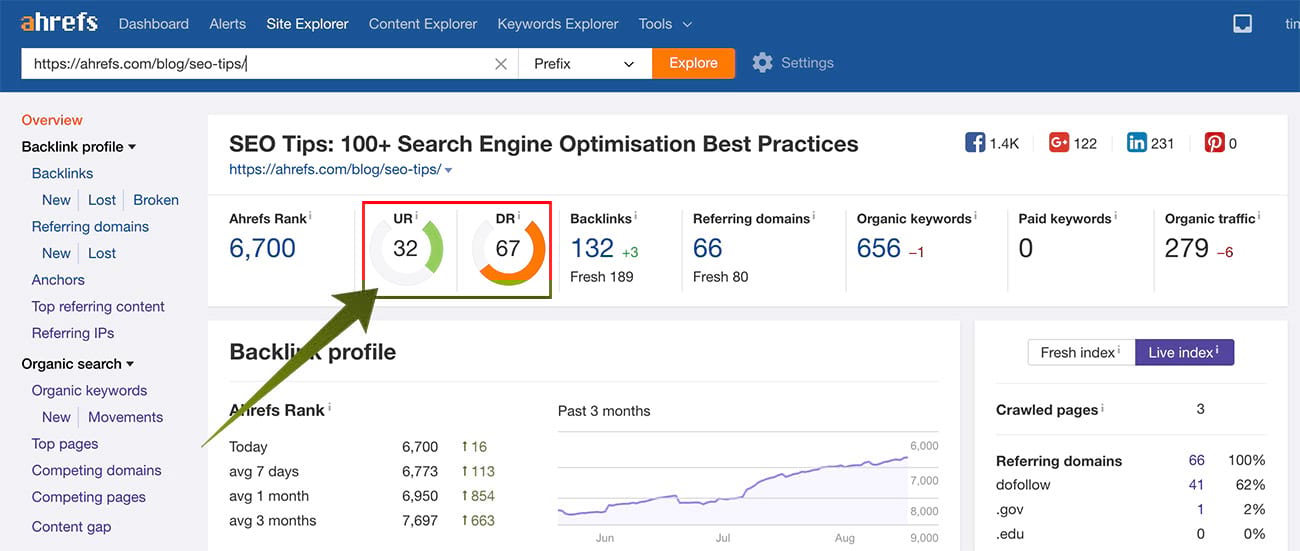This screenshot has width=1300, height=551.
Task: Open Top pages in sidebar
Action: click(65, 444)
